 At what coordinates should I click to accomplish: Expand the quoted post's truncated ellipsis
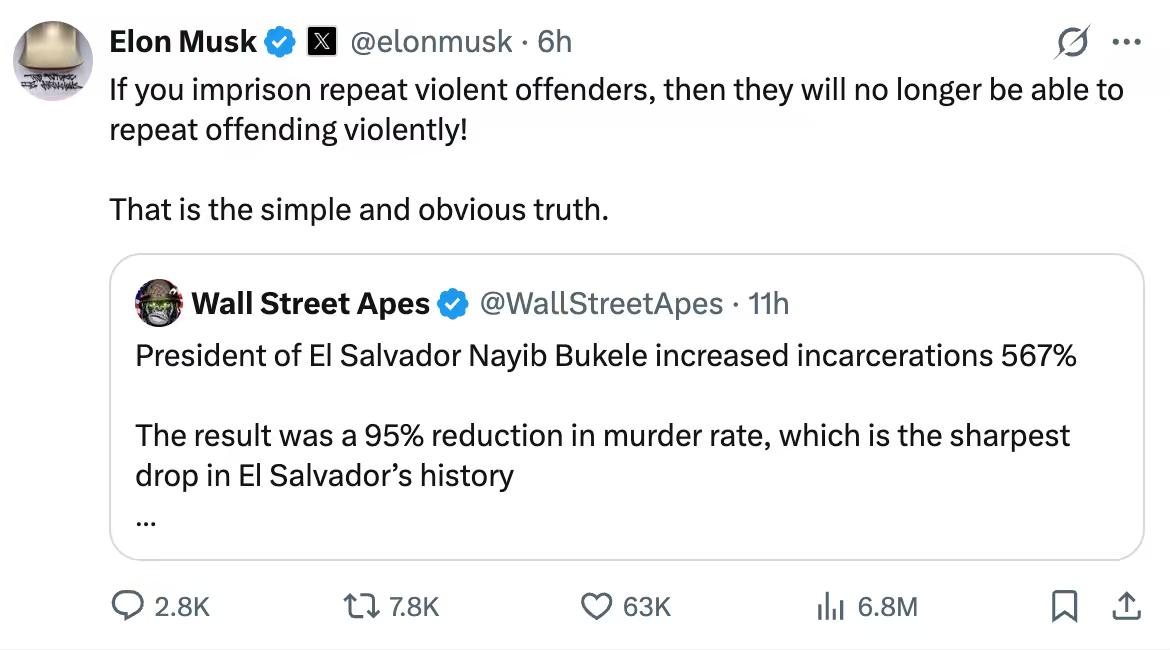[146, 520]
